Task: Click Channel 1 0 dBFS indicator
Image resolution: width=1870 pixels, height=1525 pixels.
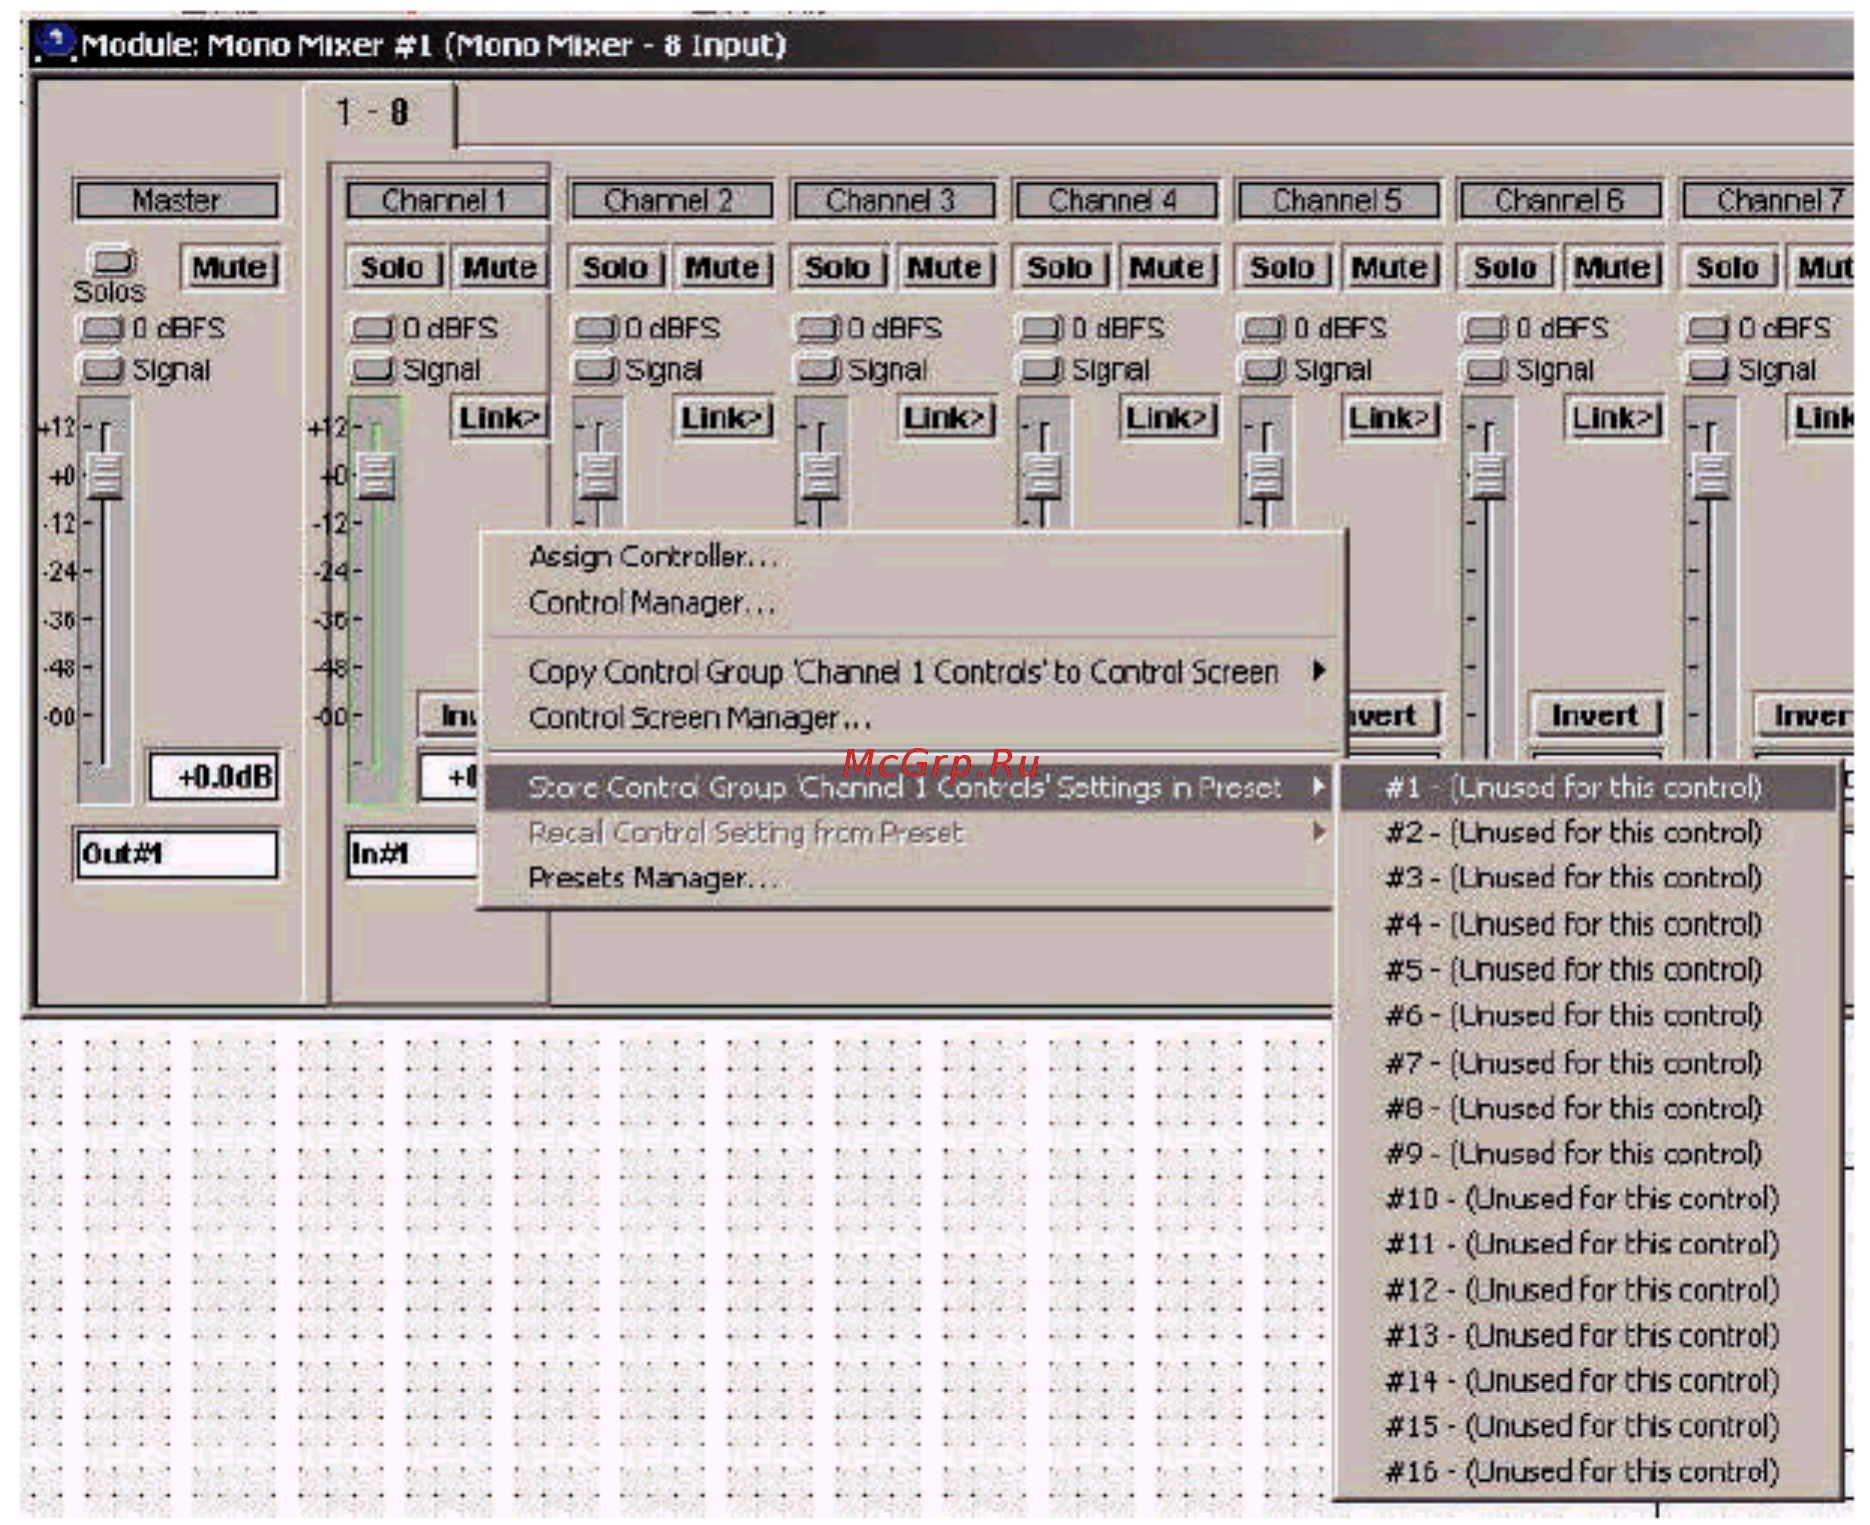Action: (372, 328)
